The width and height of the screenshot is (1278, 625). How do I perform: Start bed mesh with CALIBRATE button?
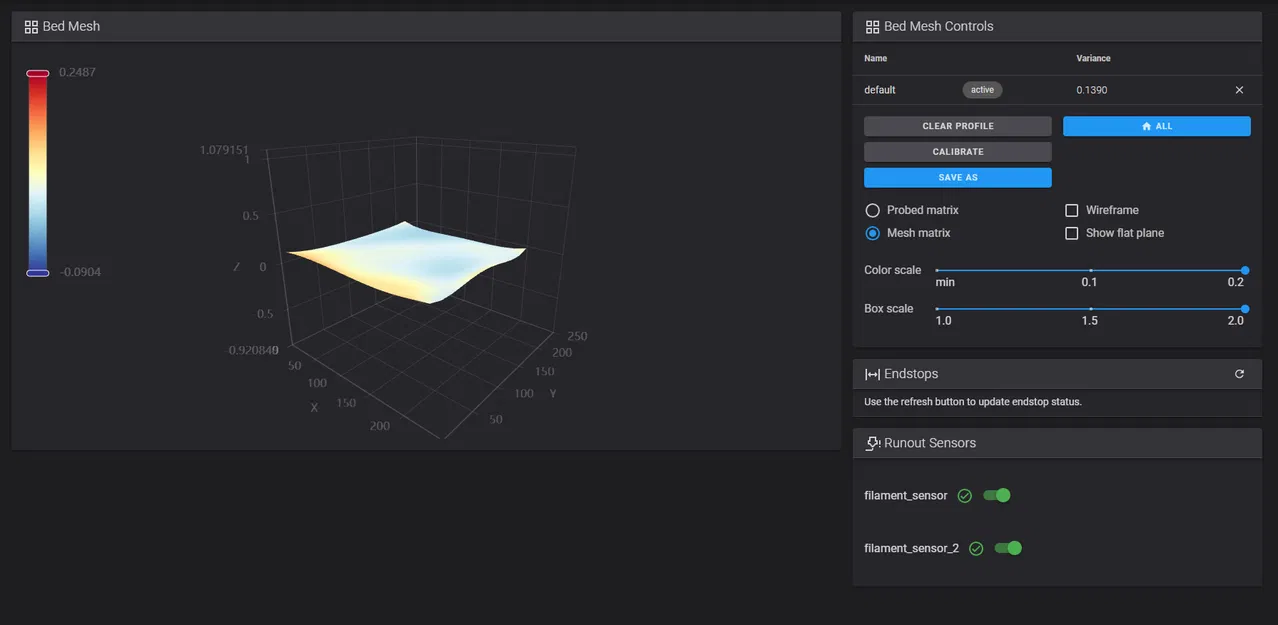[x=957, y=152]
